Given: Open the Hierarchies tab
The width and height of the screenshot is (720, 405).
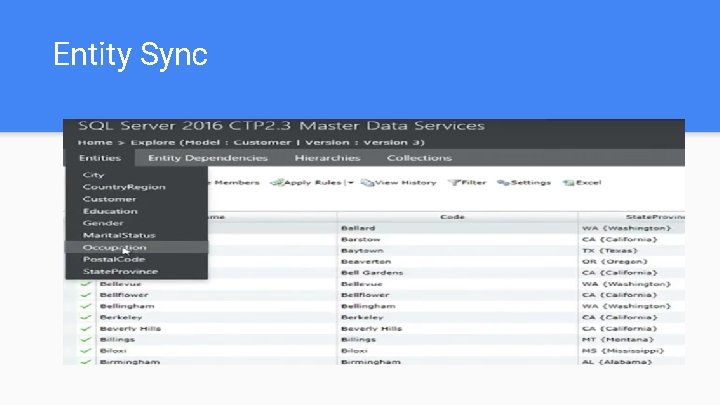Looking at the screenshot, I should pyautogui.click(x=327, y=158).
